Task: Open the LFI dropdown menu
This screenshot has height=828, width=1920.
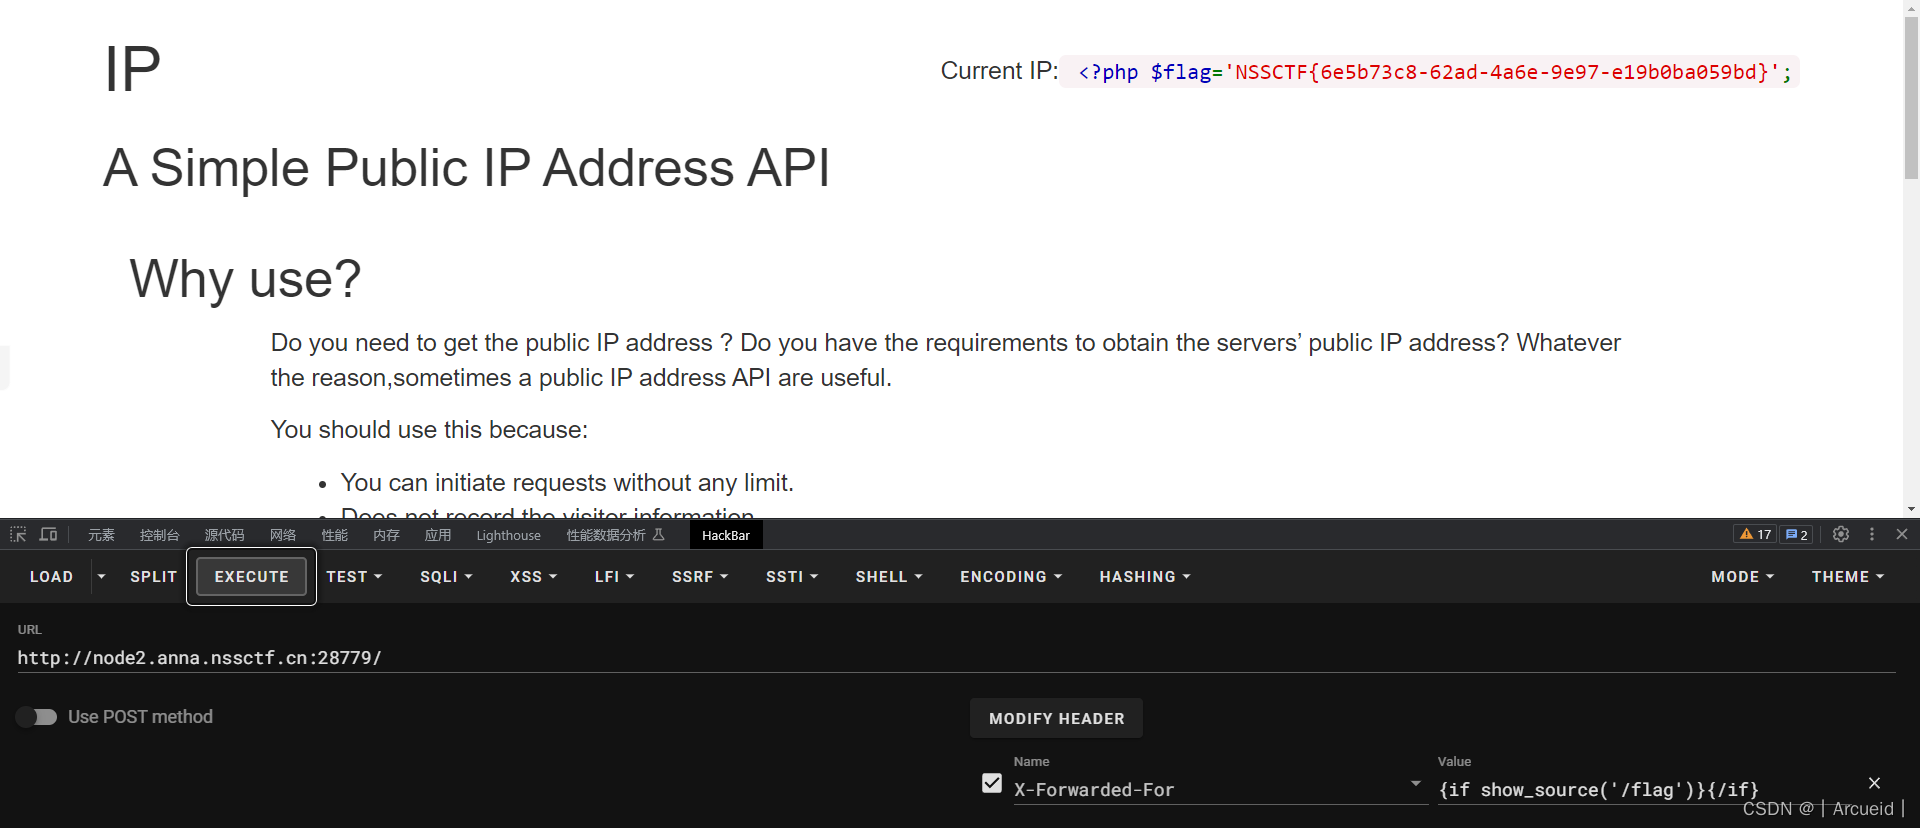Action: coord(614,577)
